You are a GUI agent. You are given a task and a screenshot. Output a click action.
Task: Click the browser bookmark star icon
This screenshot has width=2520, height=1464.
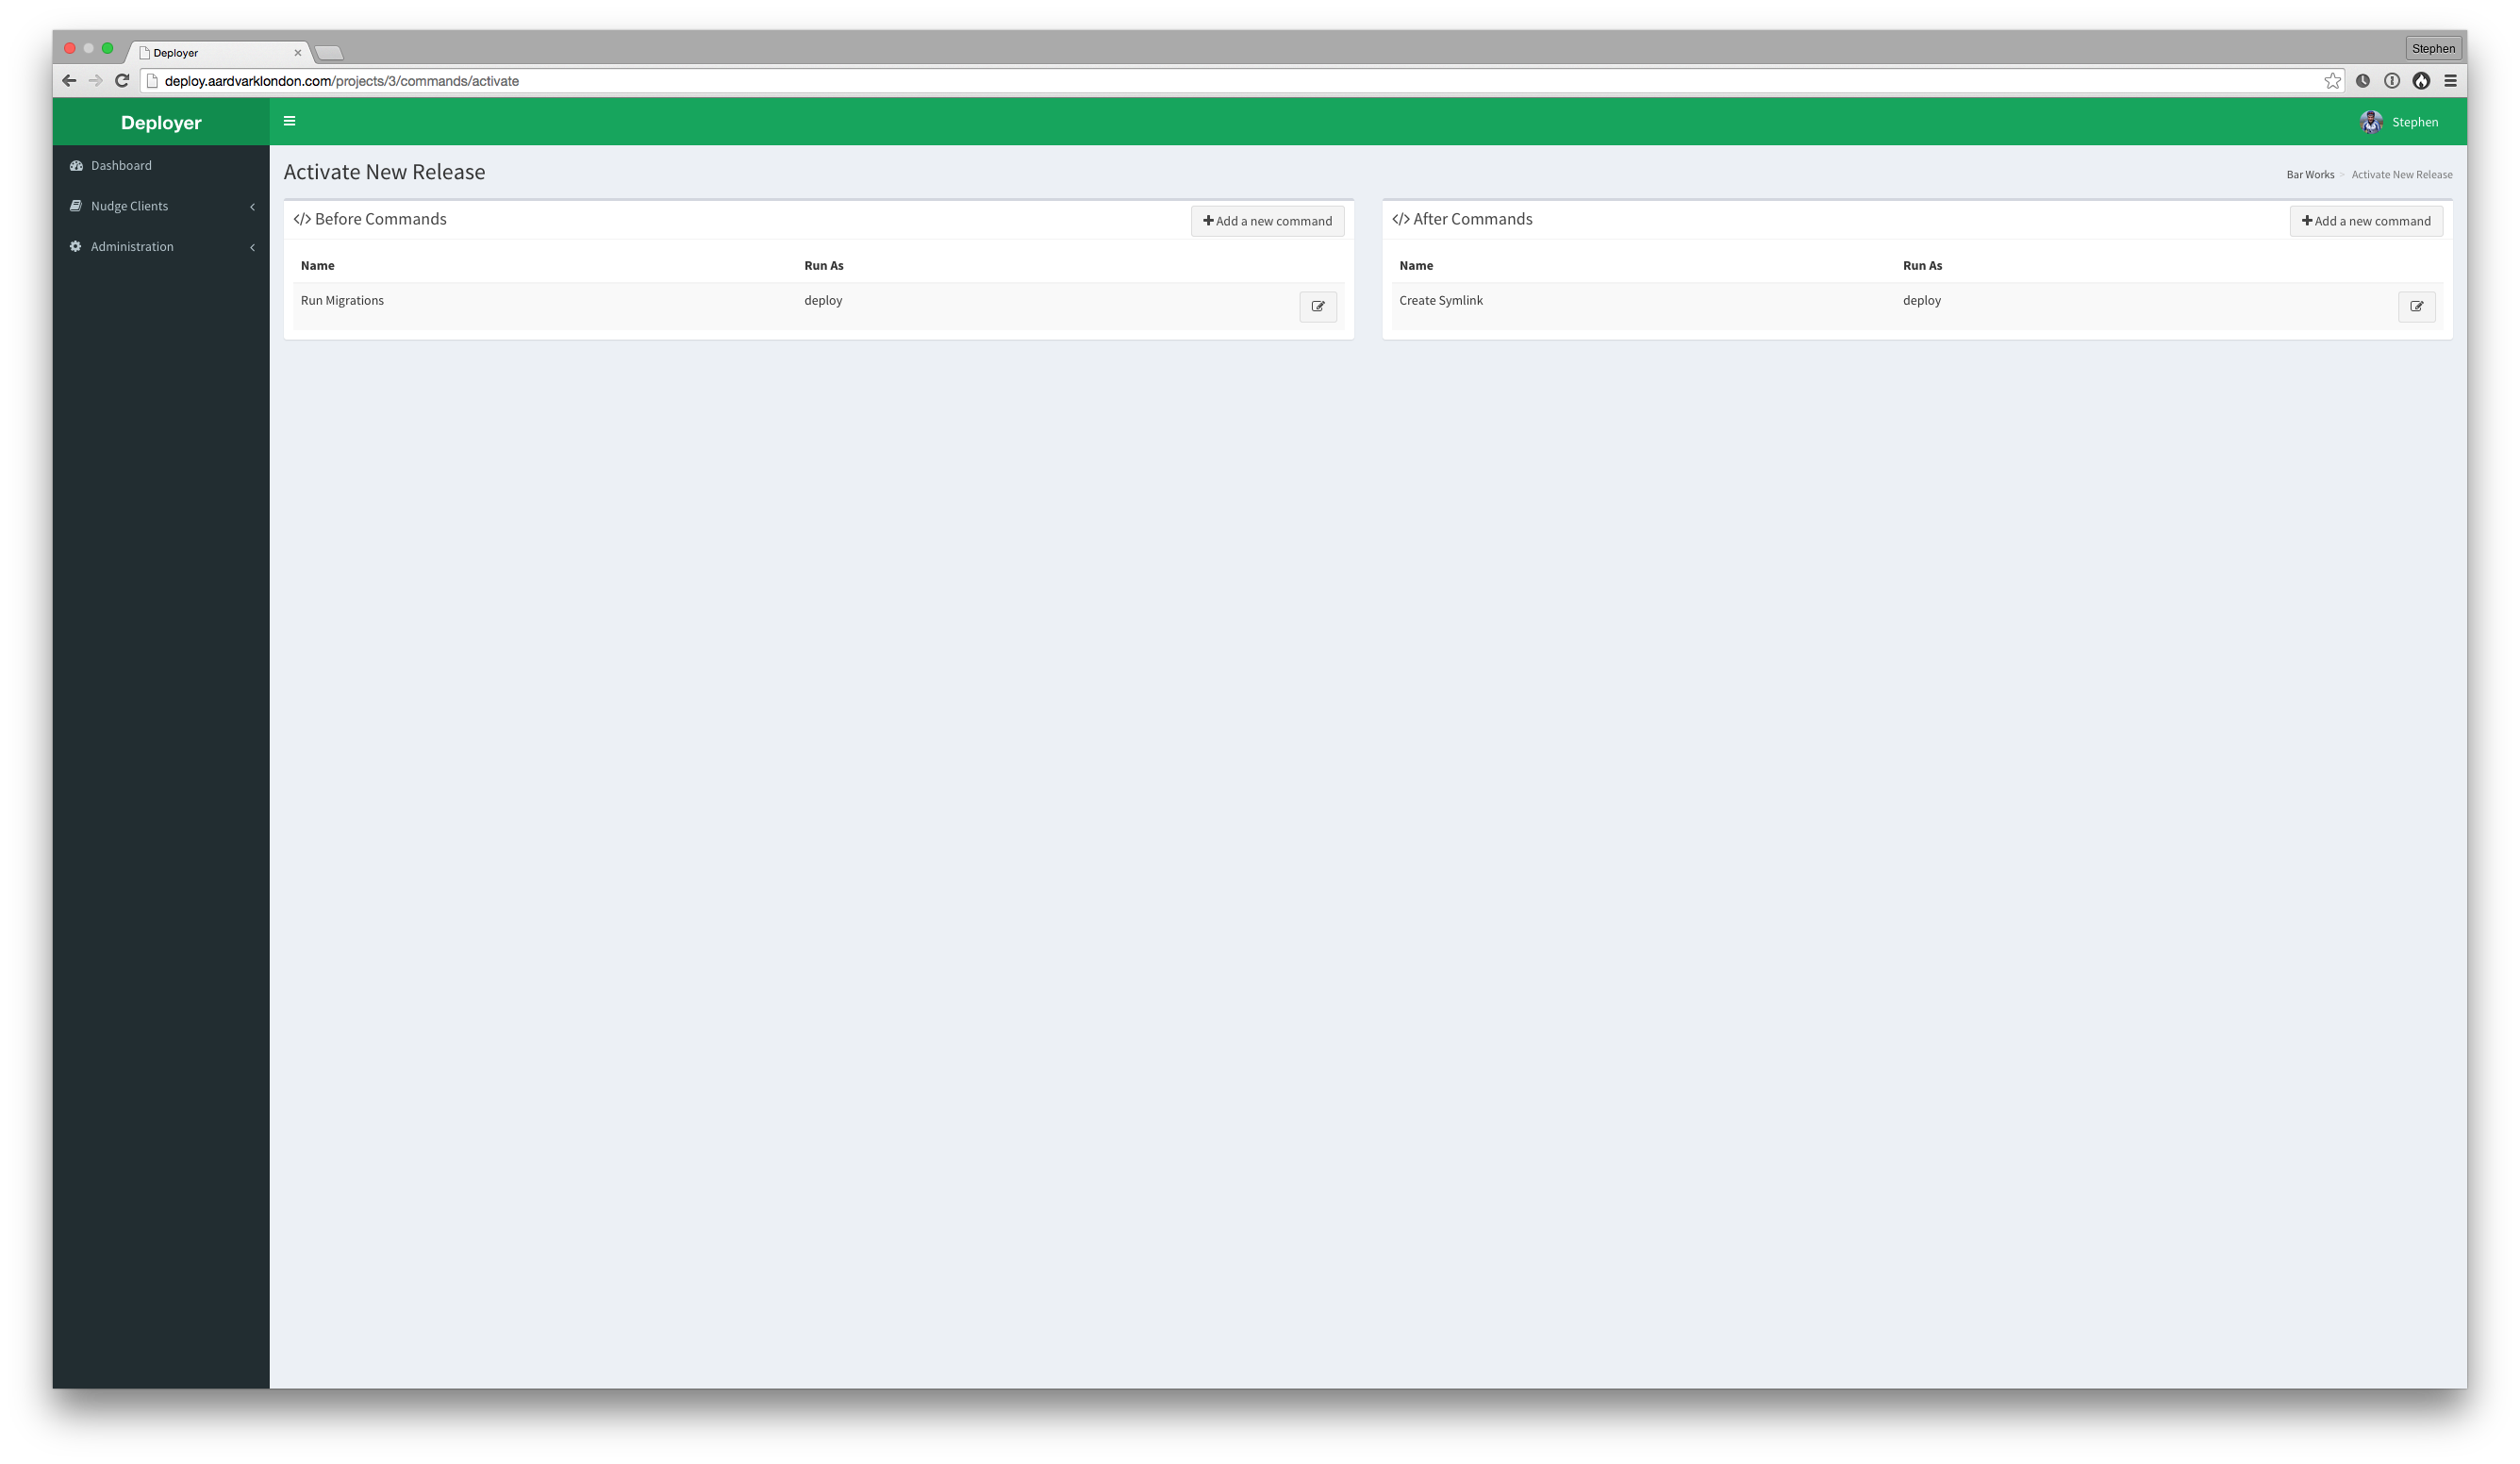tap(2332, 80)
